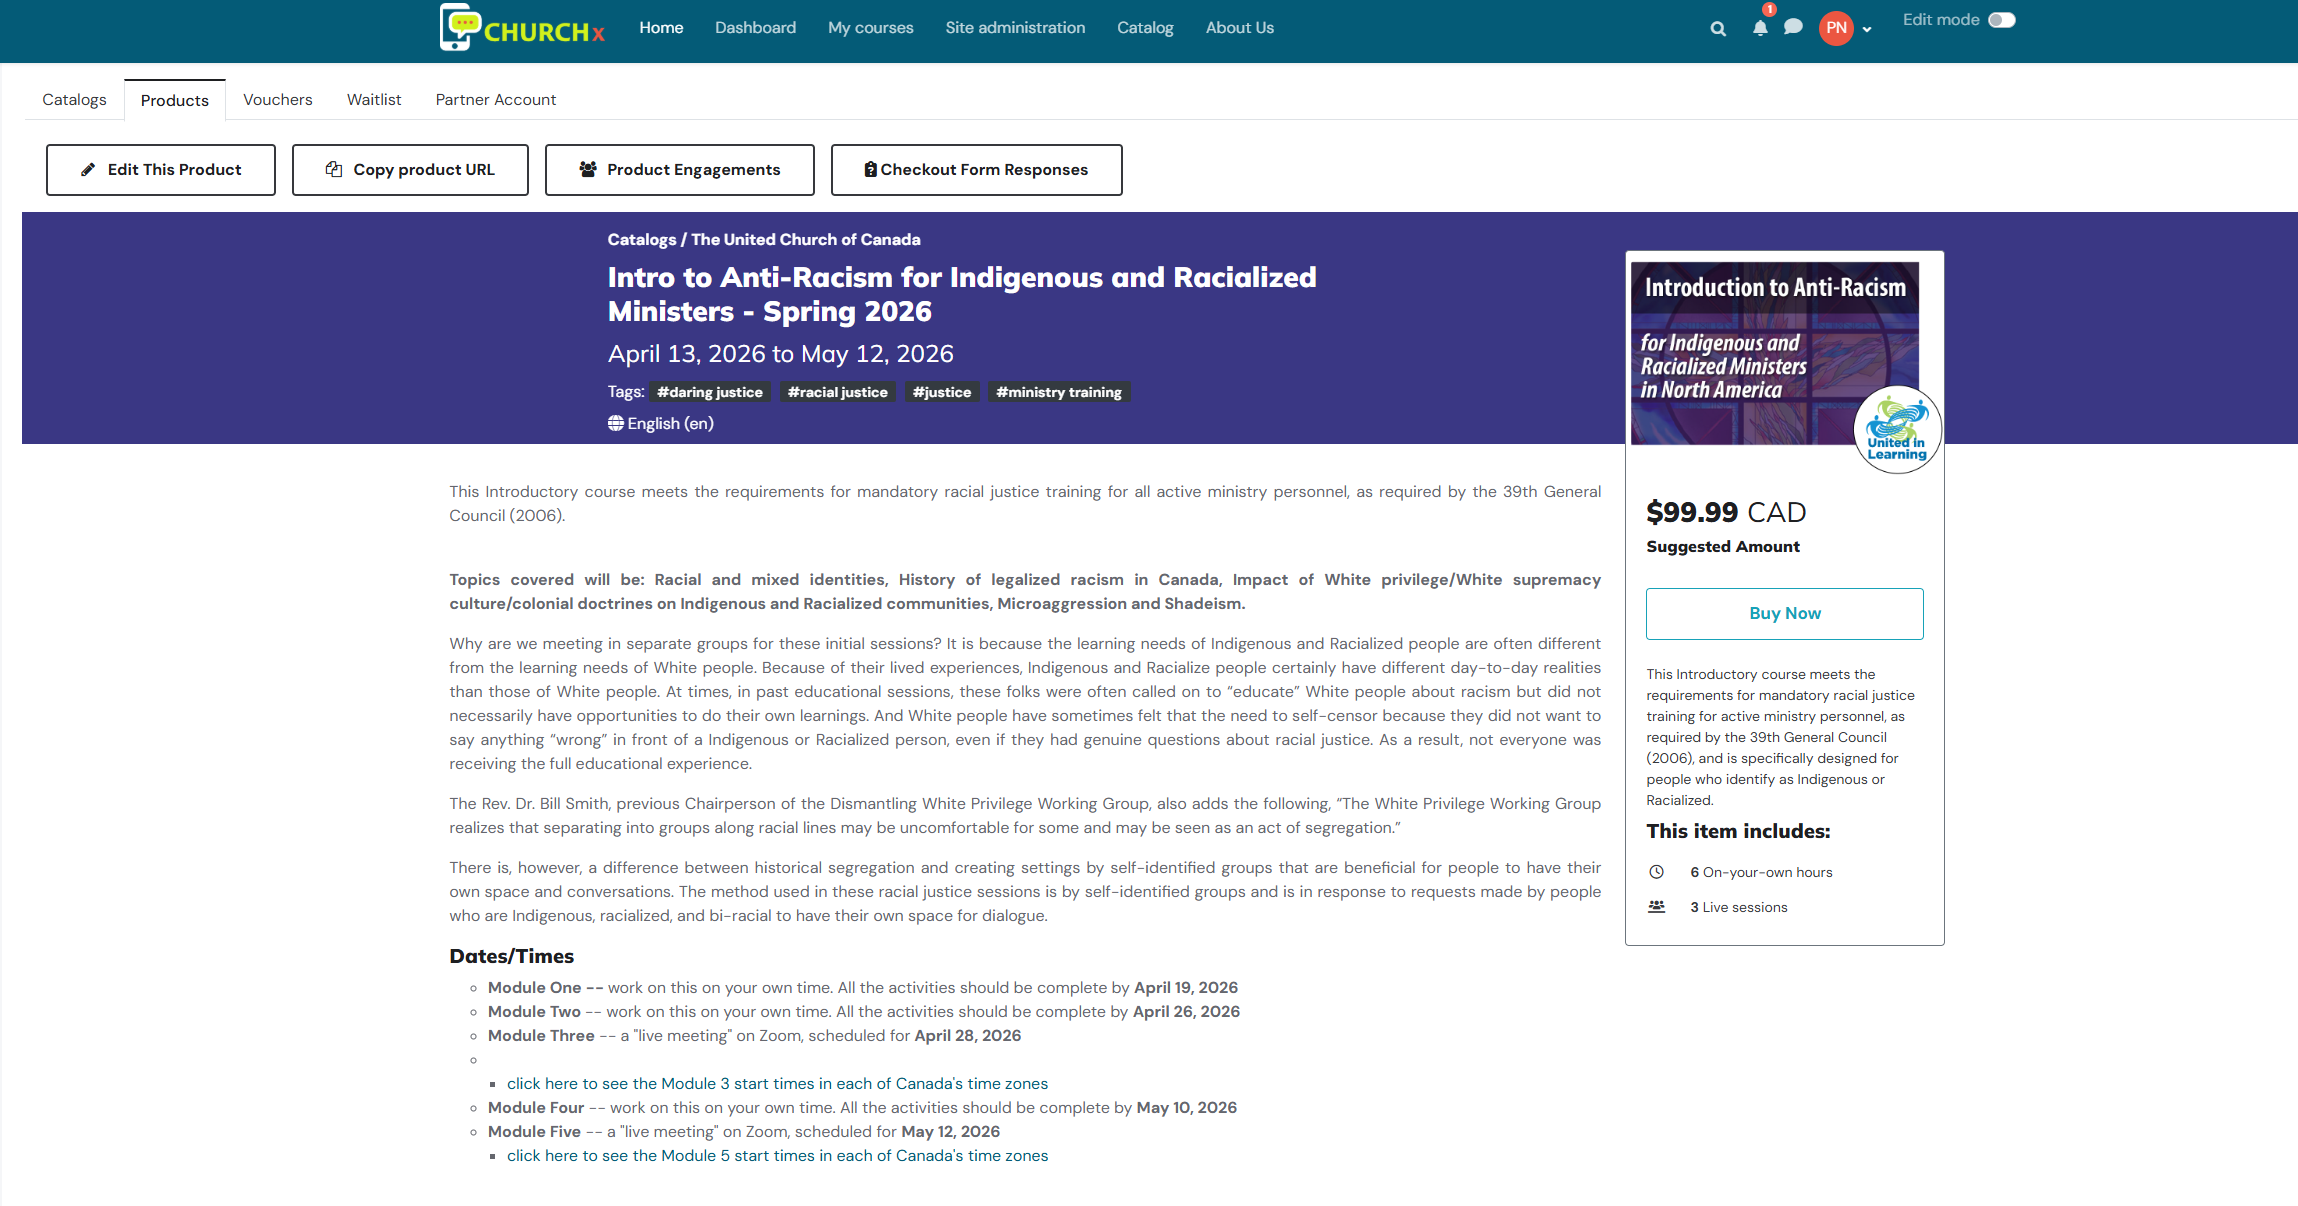The image size is (2298, 1206).
Task: Click the clock icon for on-your-own hours
Action: pyautogui.click(x=1657, y=872)
